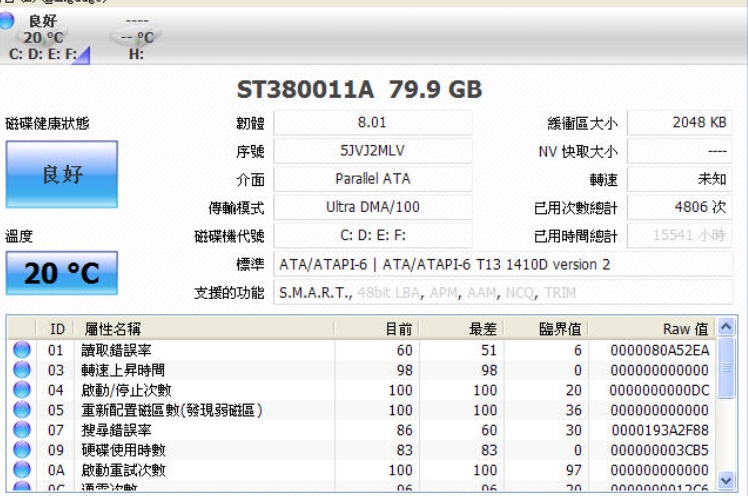The image size is (748, 496).
Task: Click raw value 0000193A2F88
Action: [660, 431]
